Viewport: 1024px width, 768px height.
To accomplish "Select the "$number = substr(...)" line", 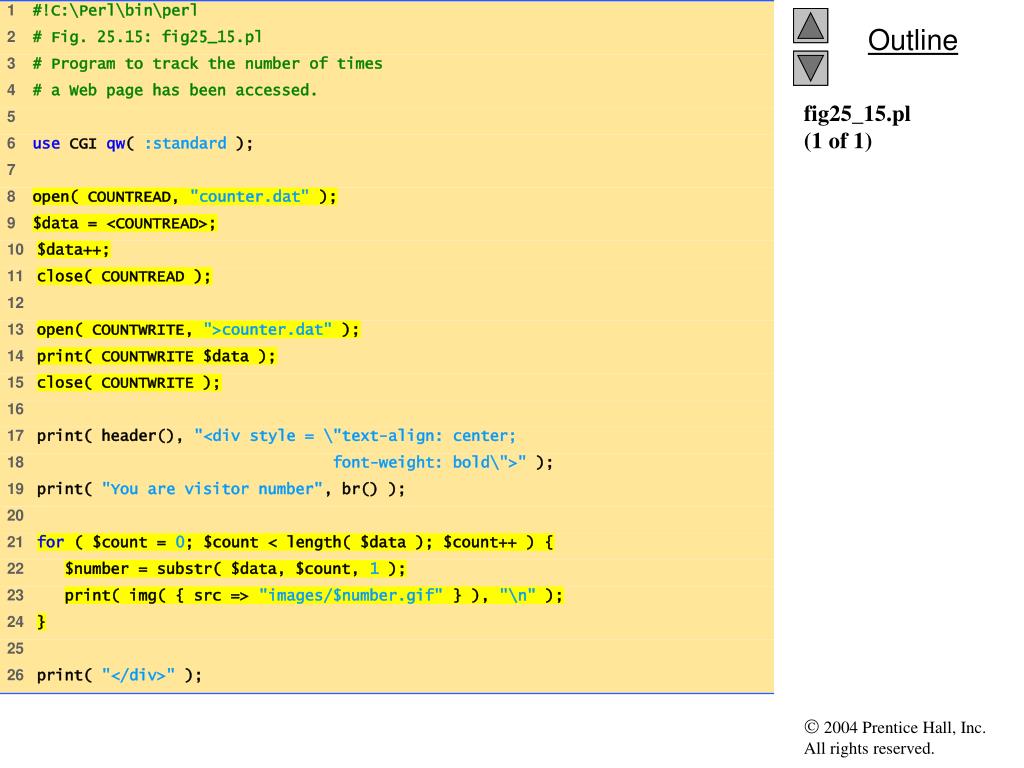I will point(235,569).
